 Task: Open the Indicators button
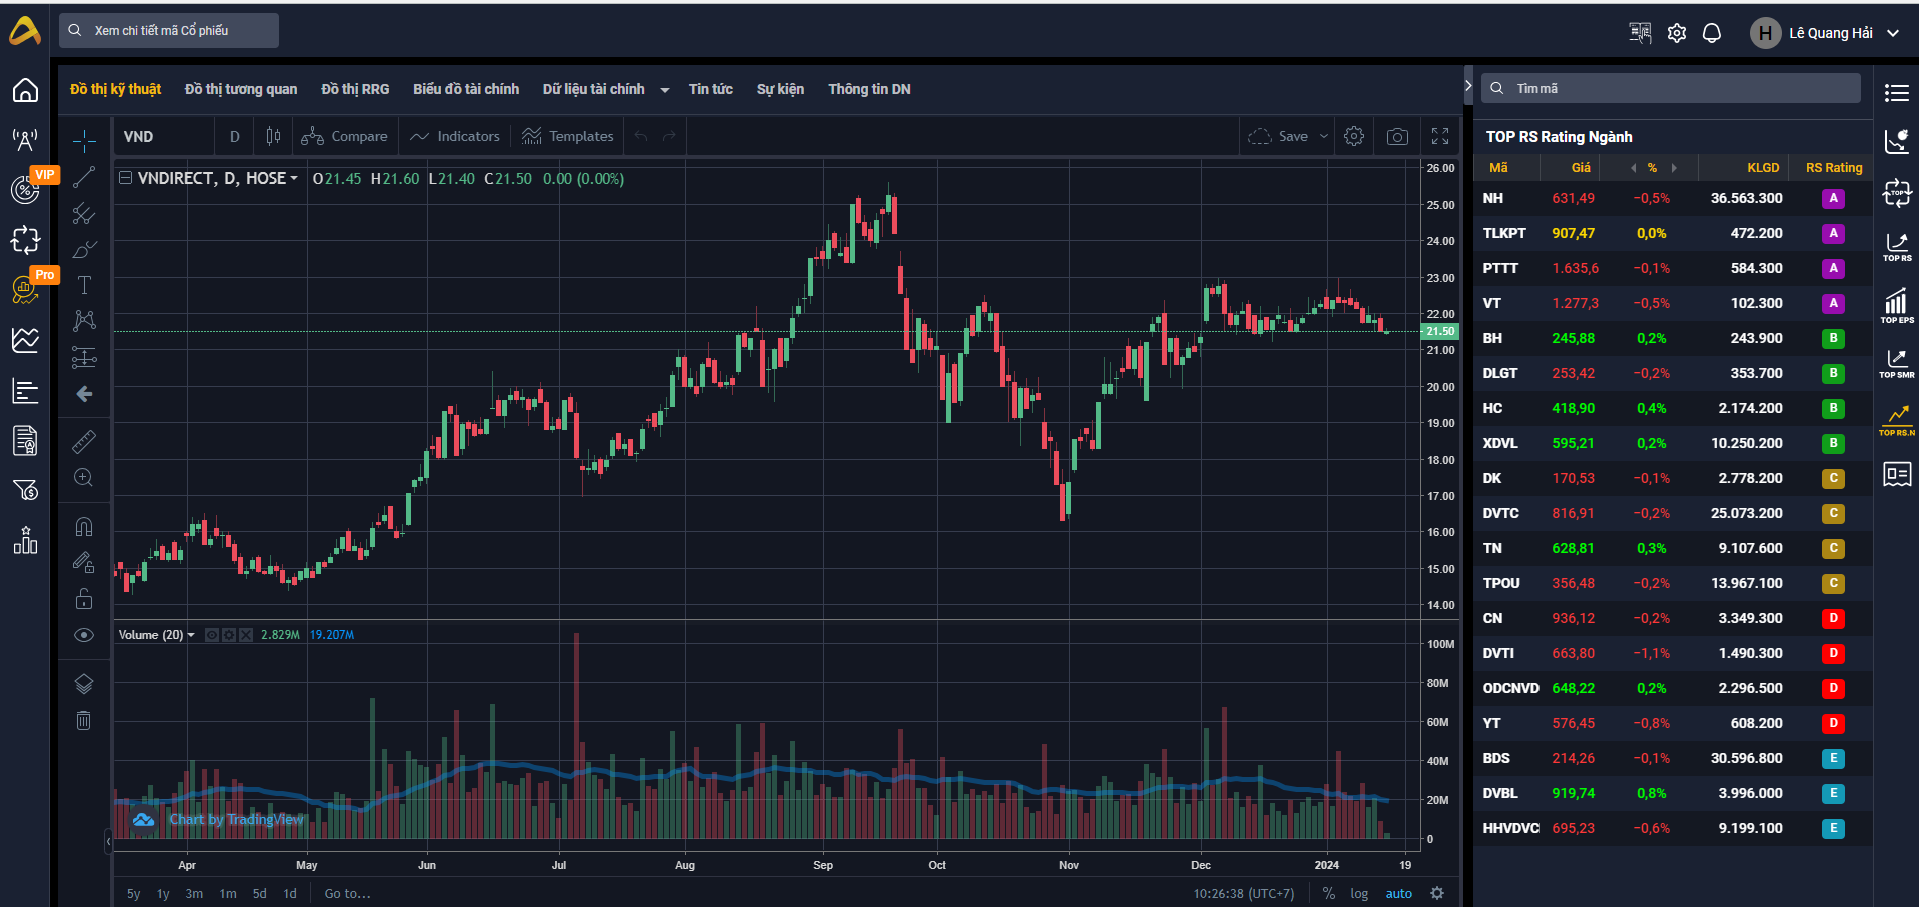[455, 136]
